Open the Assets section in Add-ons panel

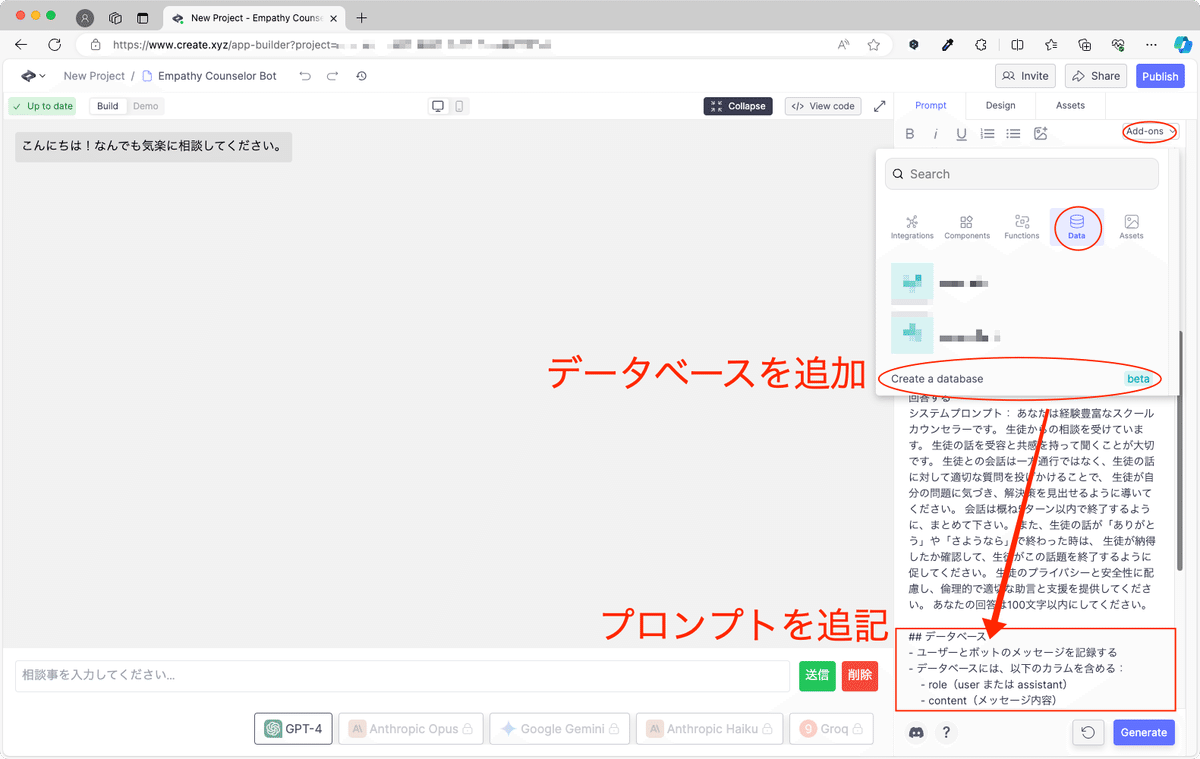click(1131, 227)
